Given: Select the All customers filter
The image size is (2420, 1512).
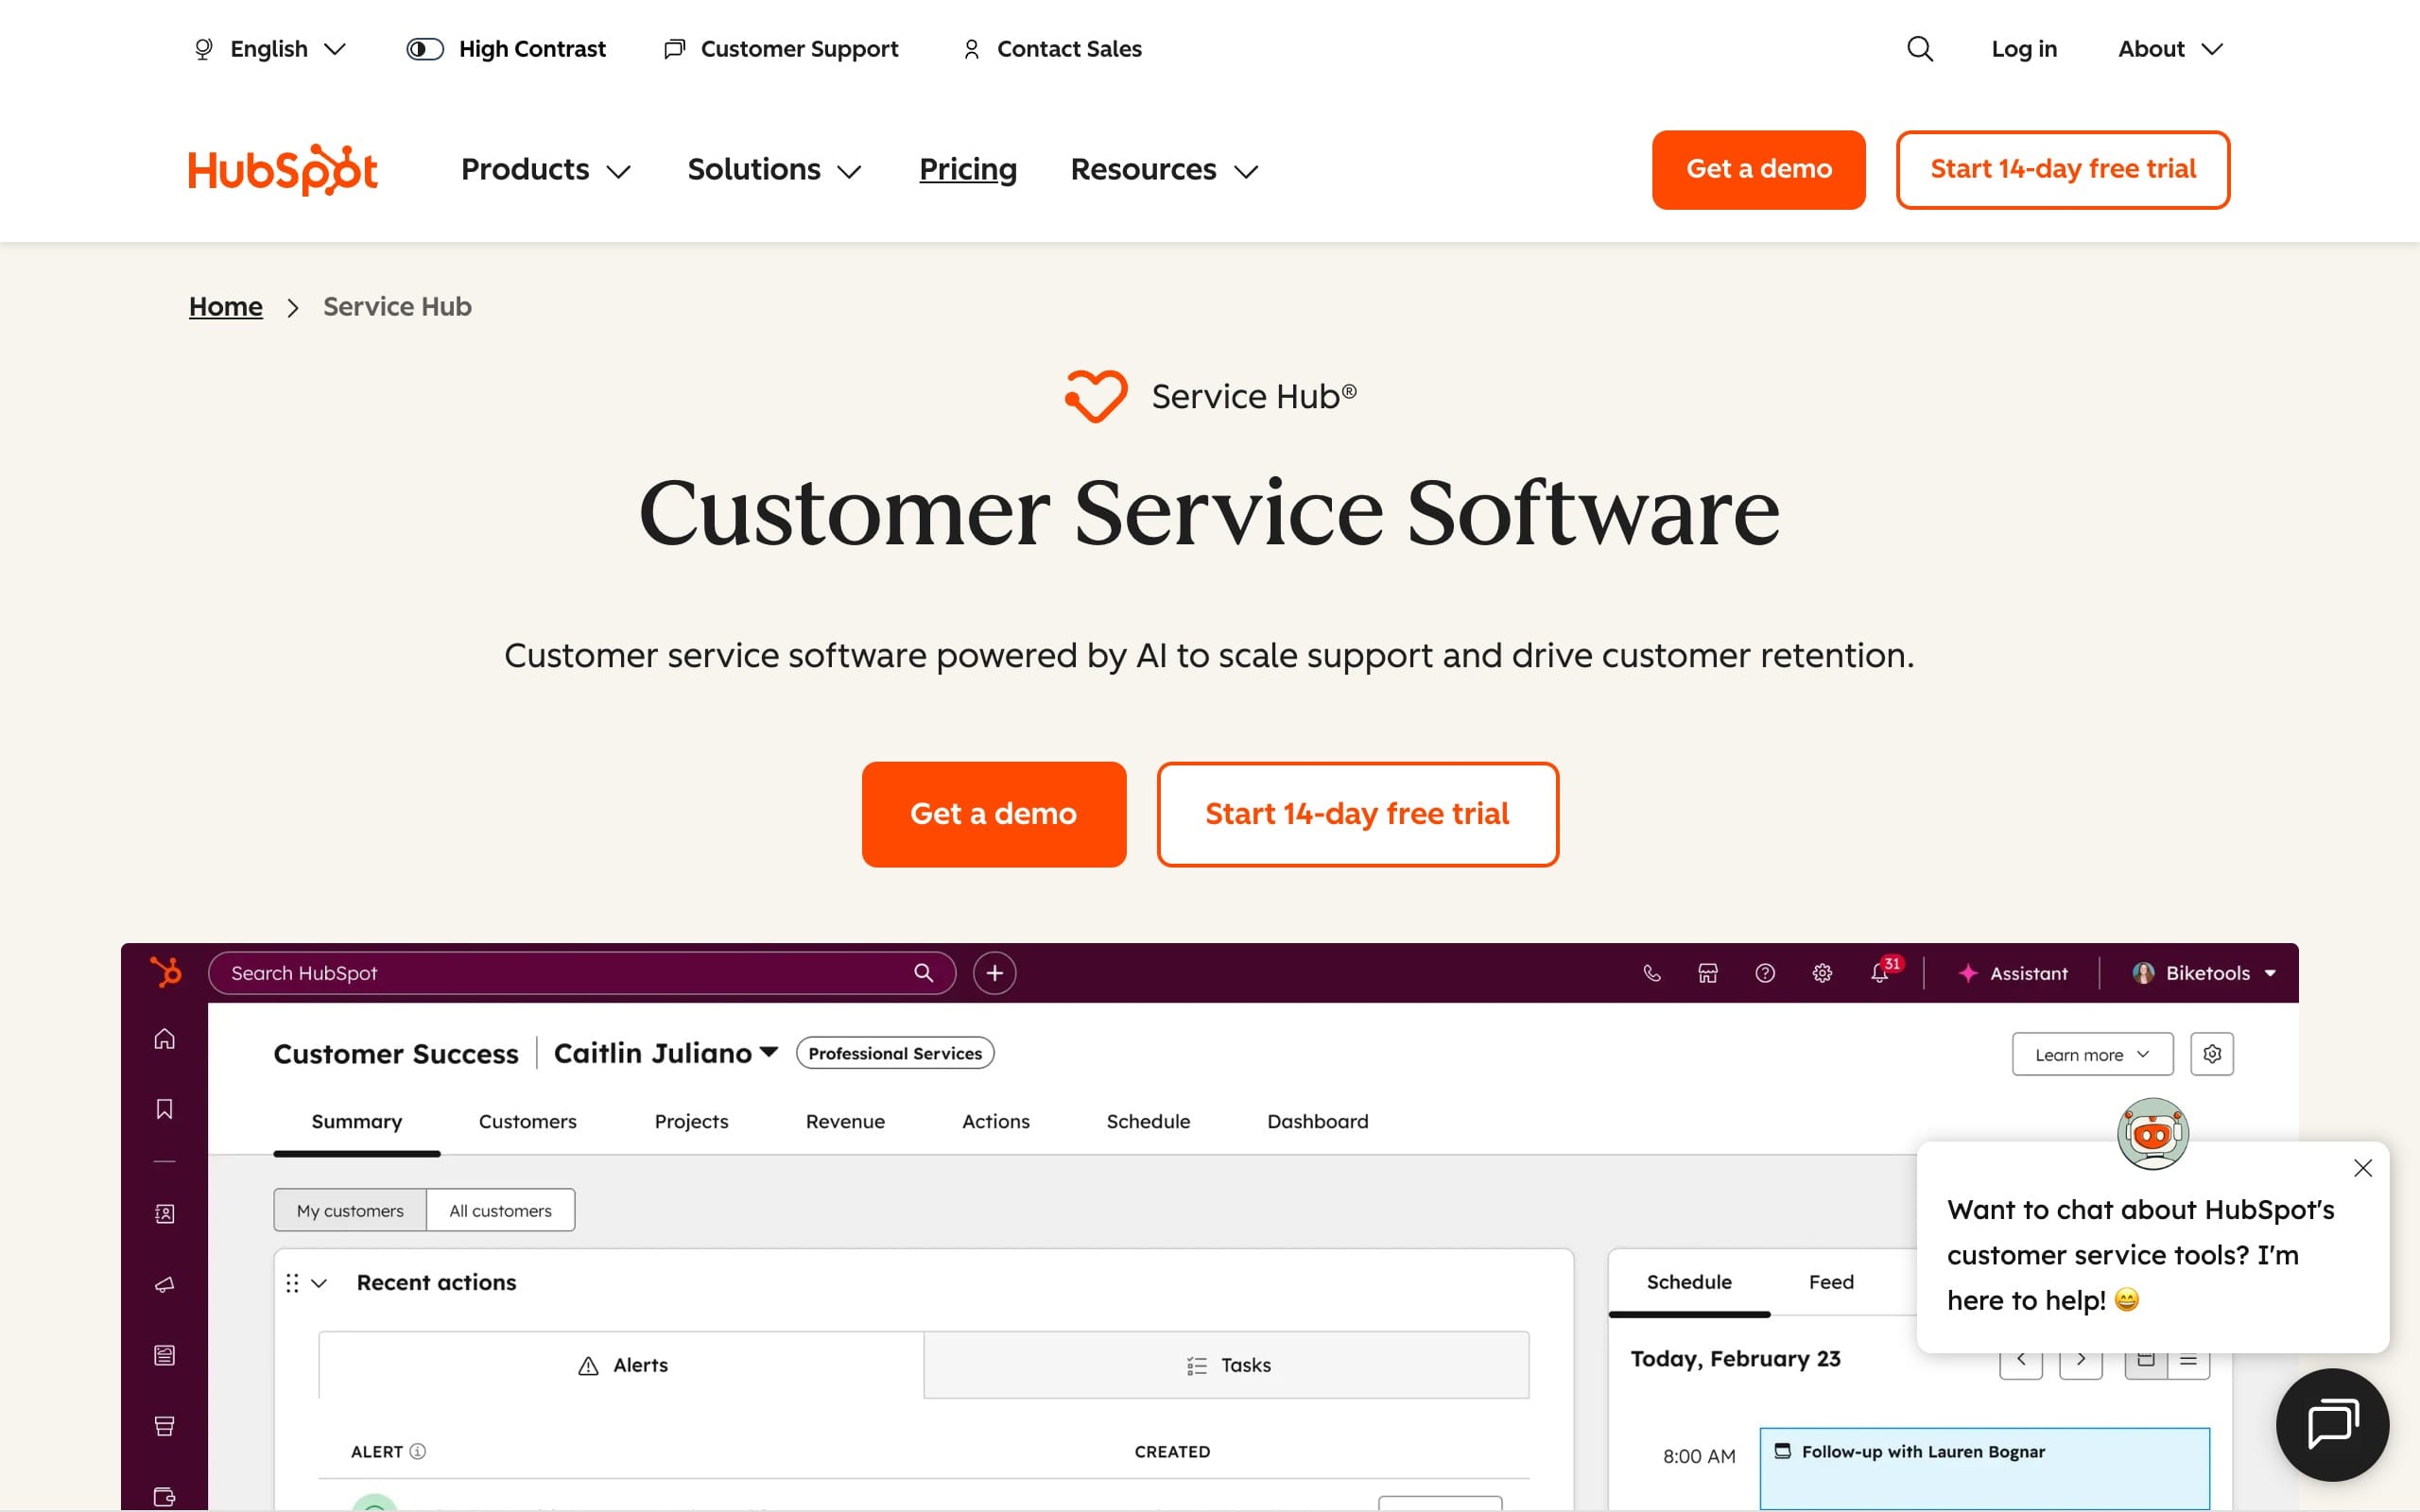Looking at the screenshot, I should 500,1210.
